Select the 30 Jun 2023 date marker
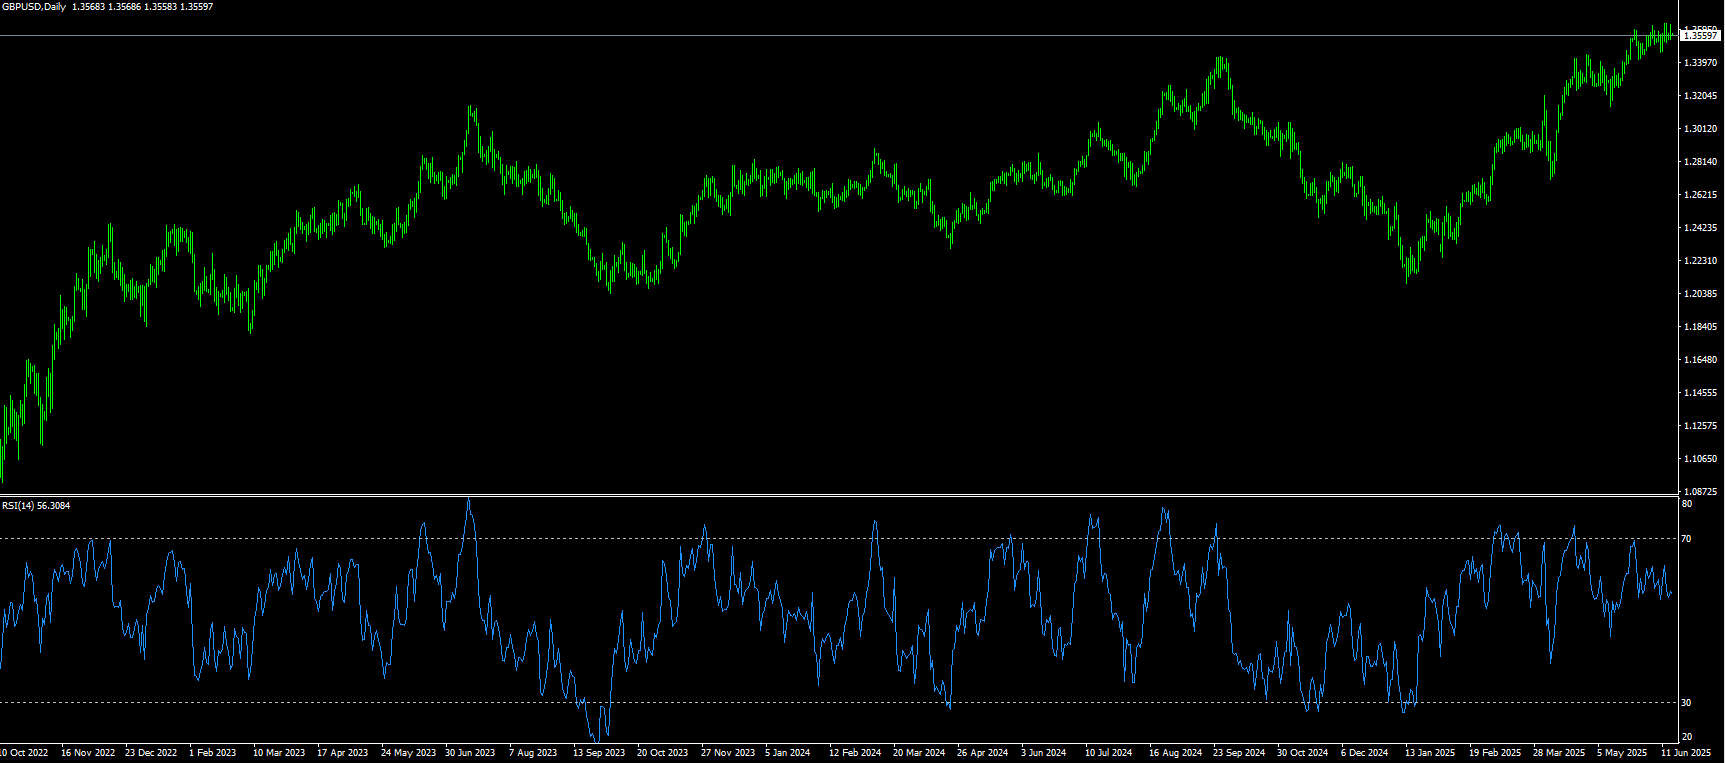 [x=470, y=753]
